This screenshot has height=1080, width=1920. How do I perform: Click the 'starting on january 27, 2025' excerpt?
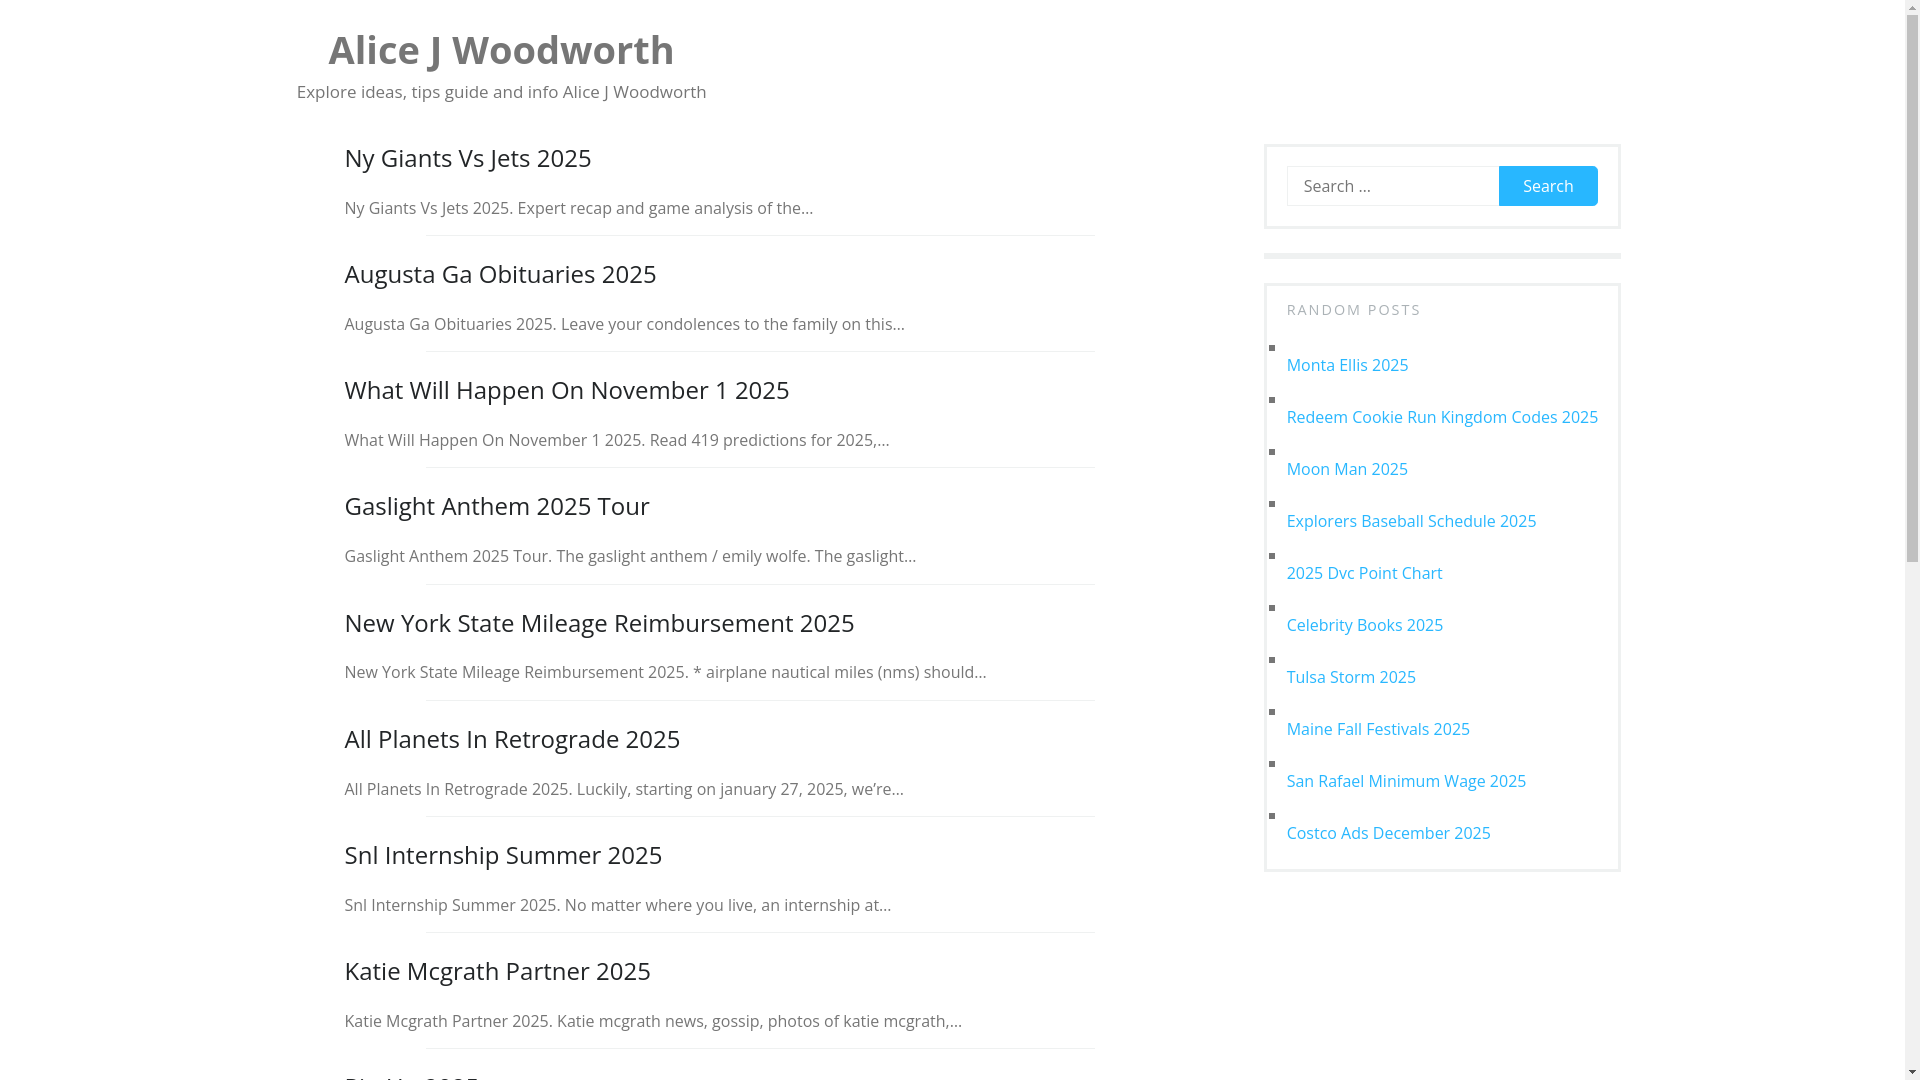623,789
